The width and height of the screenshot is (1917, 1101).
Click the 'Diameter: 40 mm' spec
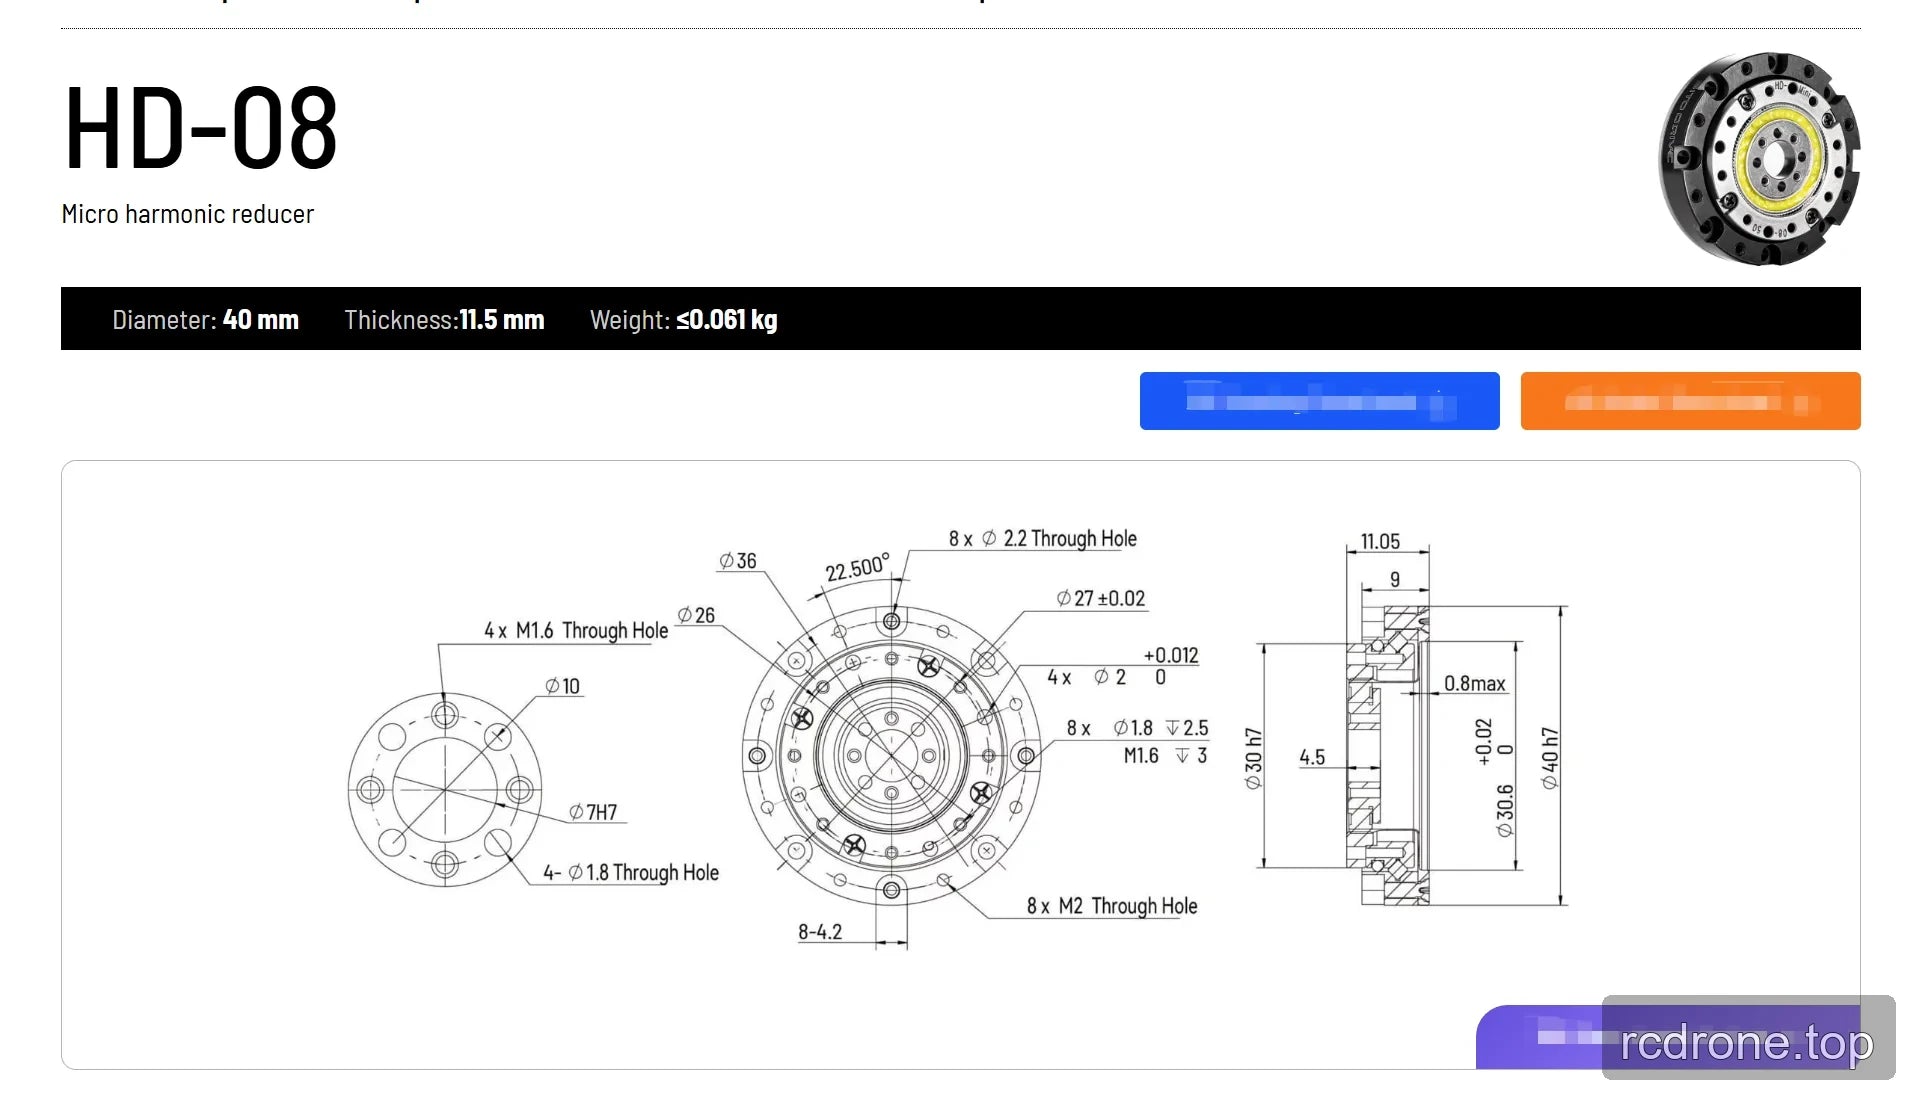(205, 320)
